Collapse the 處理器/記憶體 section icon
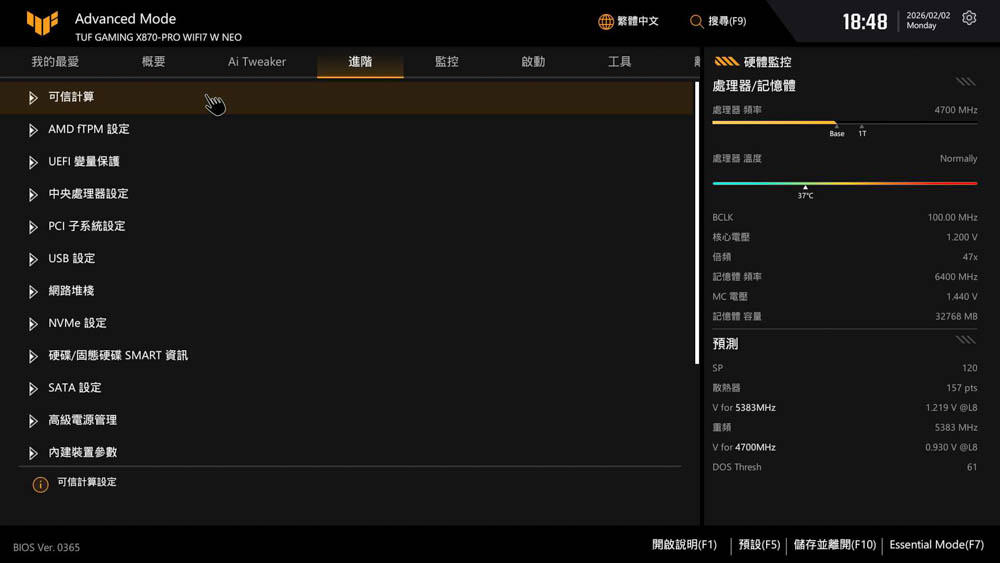This screenshot has height=563, width=1000. [x=965, y=83]
